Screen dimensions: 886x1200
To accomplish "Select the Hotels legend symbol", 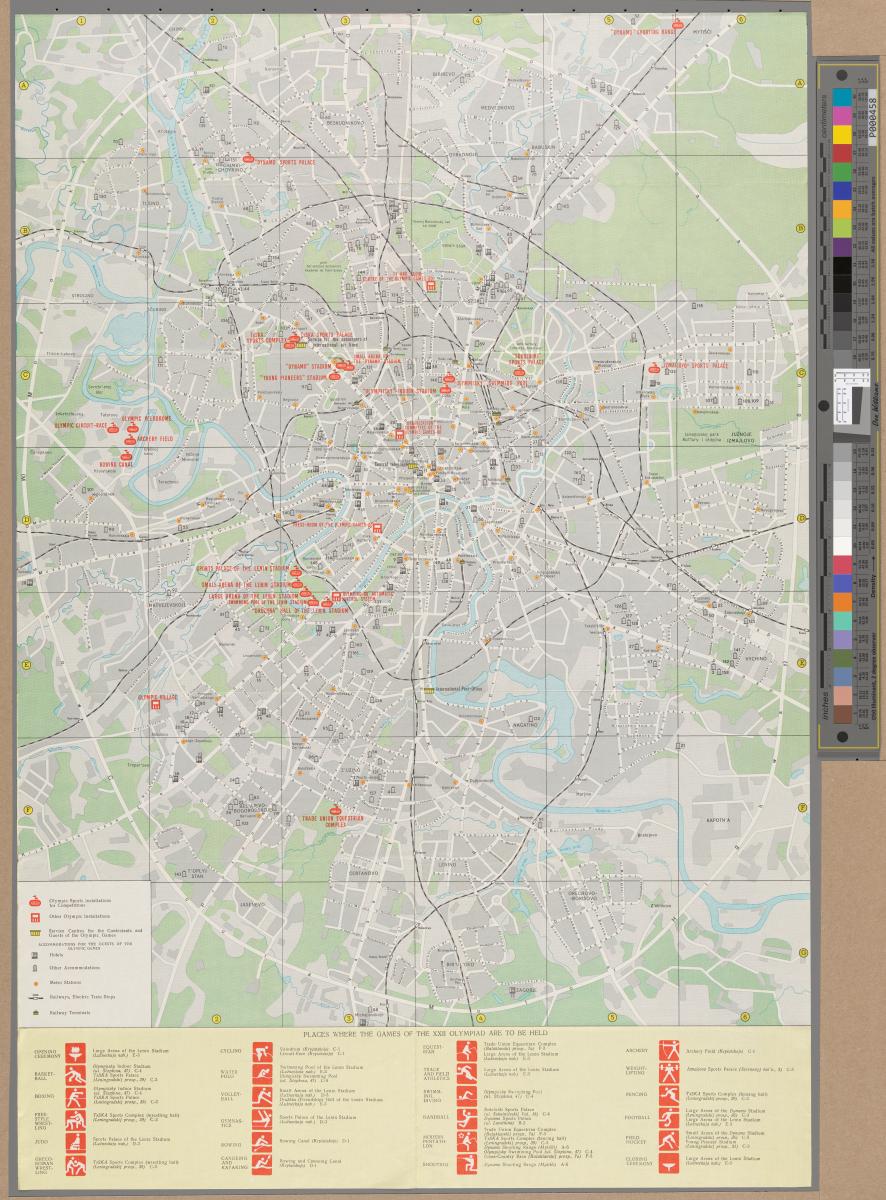I will click(36, 955).
